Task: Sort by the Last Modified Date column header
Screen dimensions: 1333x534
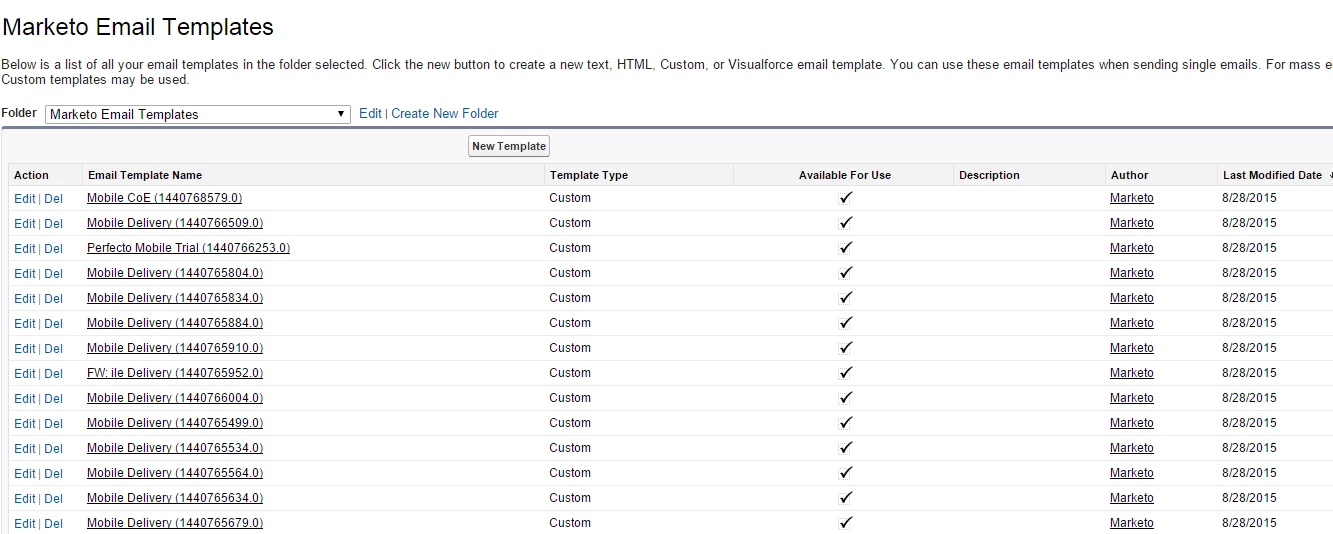Action: pos(1272,175)
